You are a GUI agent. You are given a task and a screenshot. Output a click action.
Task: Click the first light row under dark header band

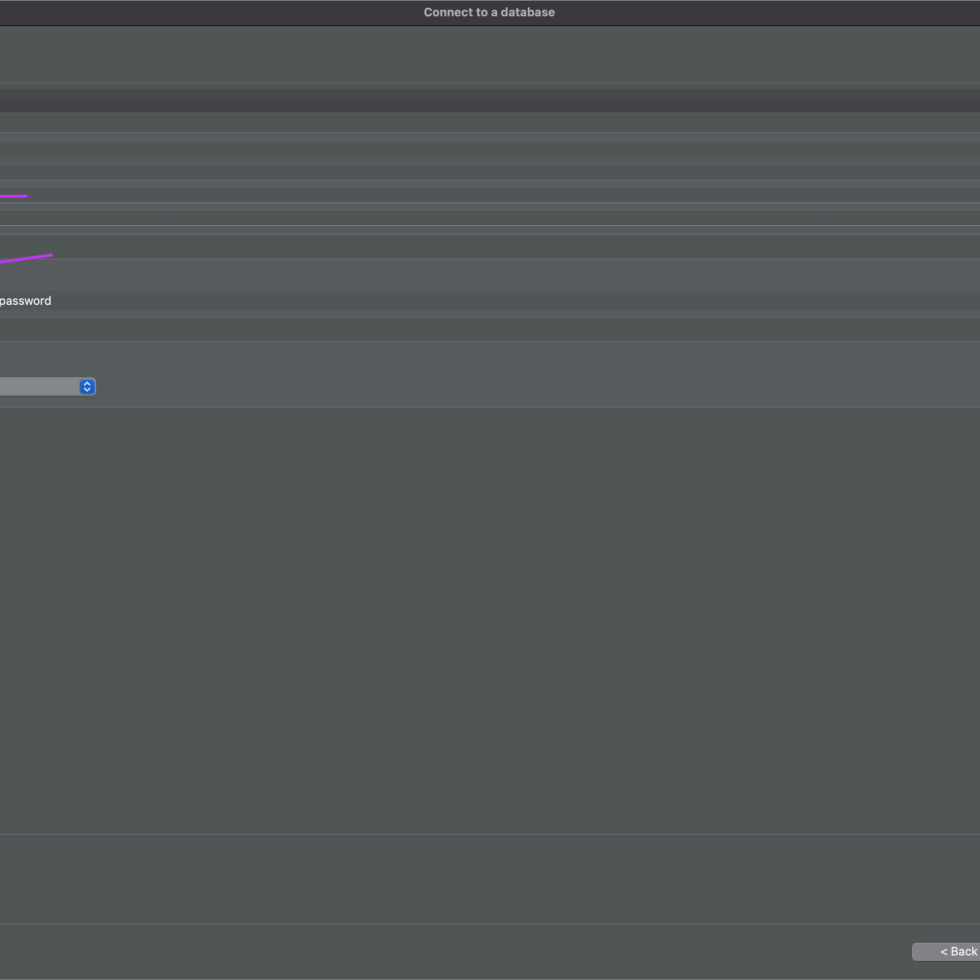(x=489, y=122)
